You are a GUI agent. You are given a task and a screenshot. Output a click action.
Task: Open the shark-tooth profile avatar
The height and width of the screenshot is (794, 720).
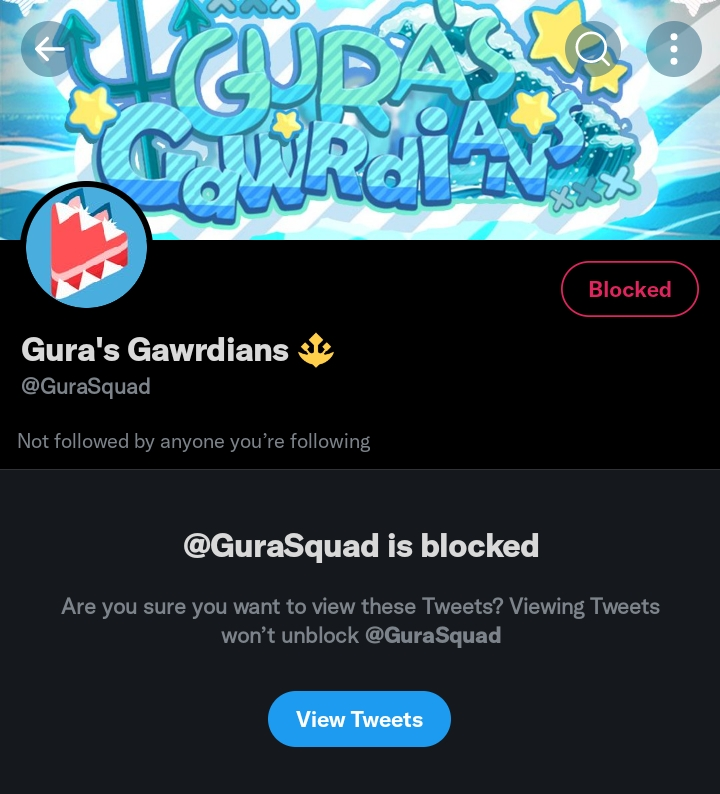pos(87,247)
